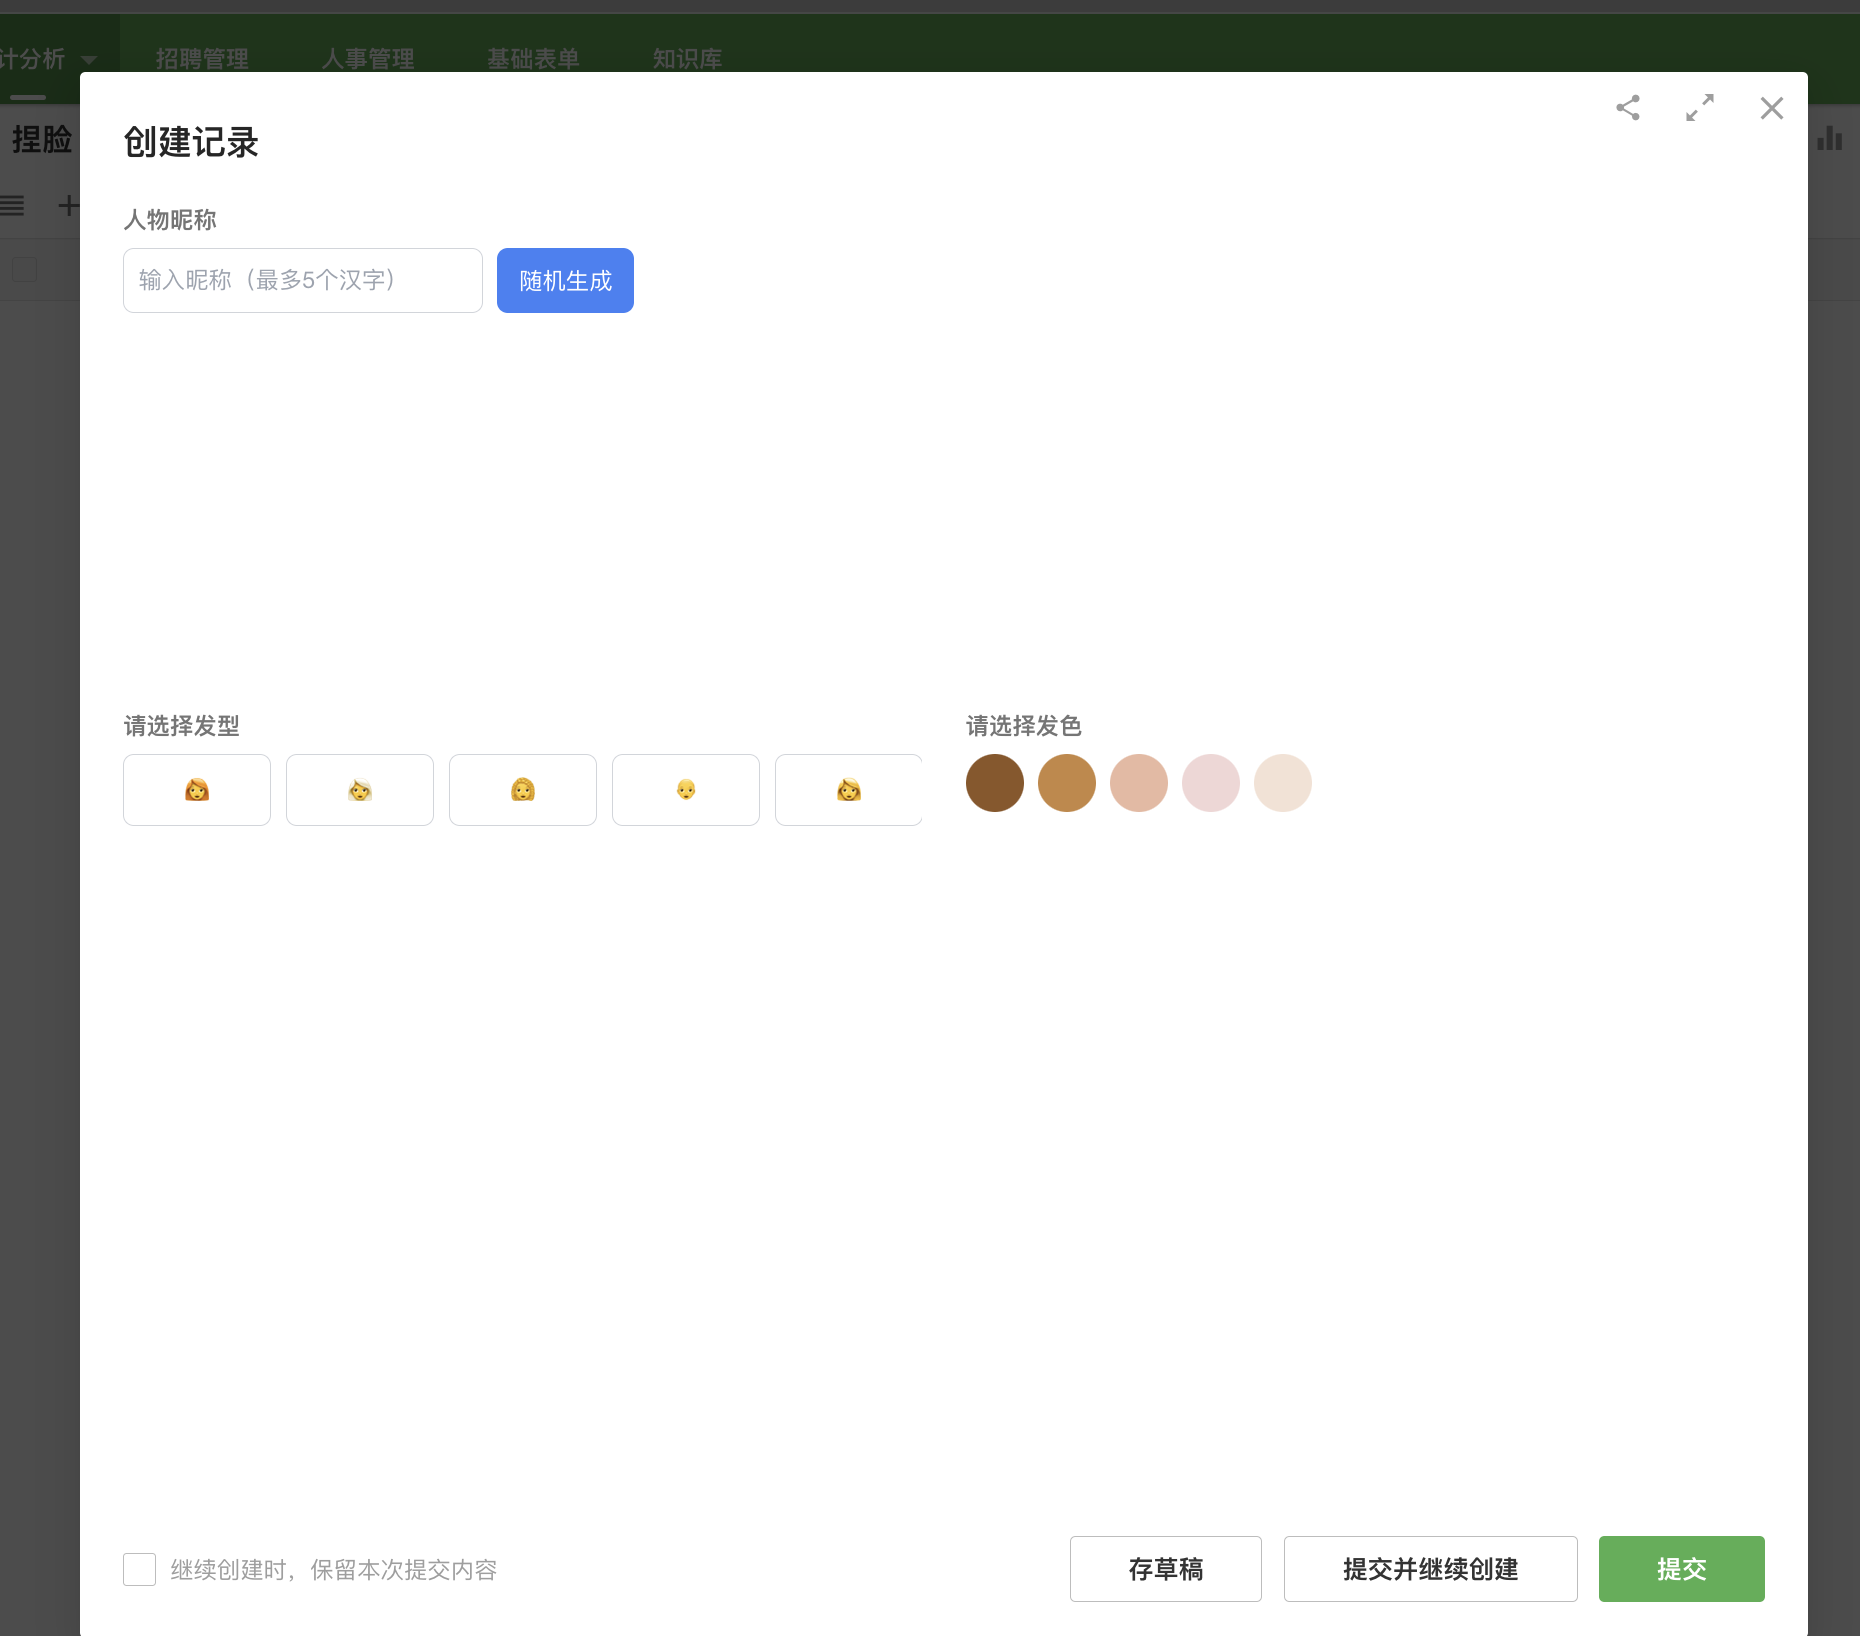The height and width of the screenshot is (1636, 1860).
Task: Close the 创建记录 dialog
Action: 1771,108
